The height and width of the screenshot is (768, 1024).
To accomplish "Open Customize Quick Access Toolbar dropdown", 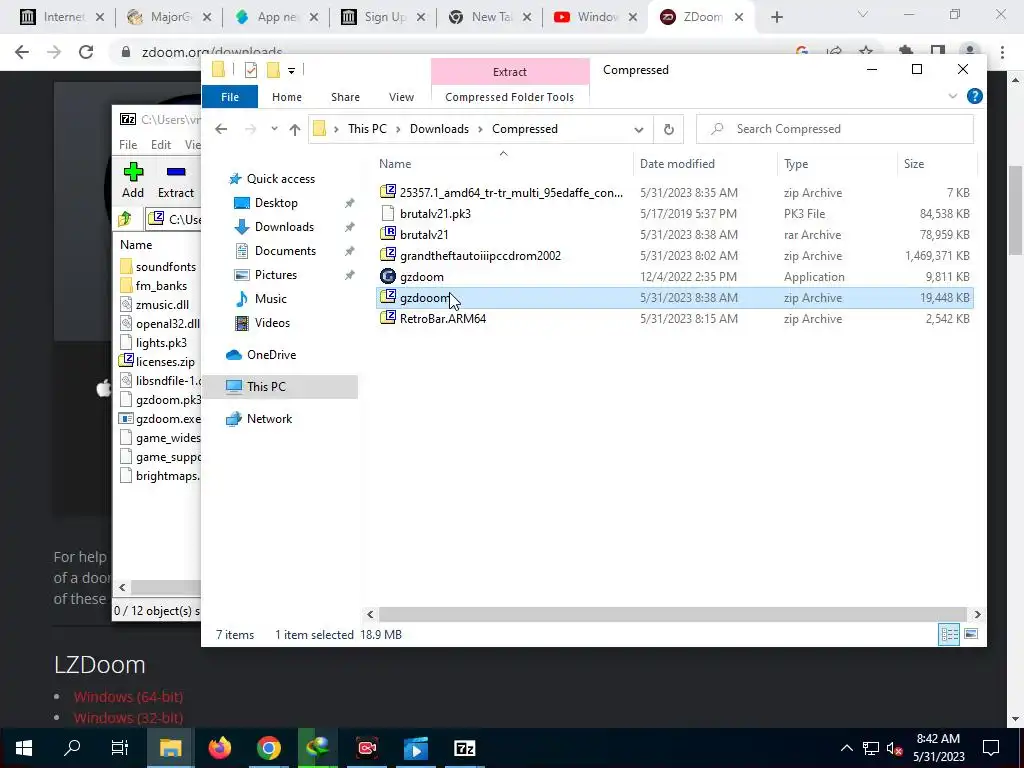I will point(291,71).
